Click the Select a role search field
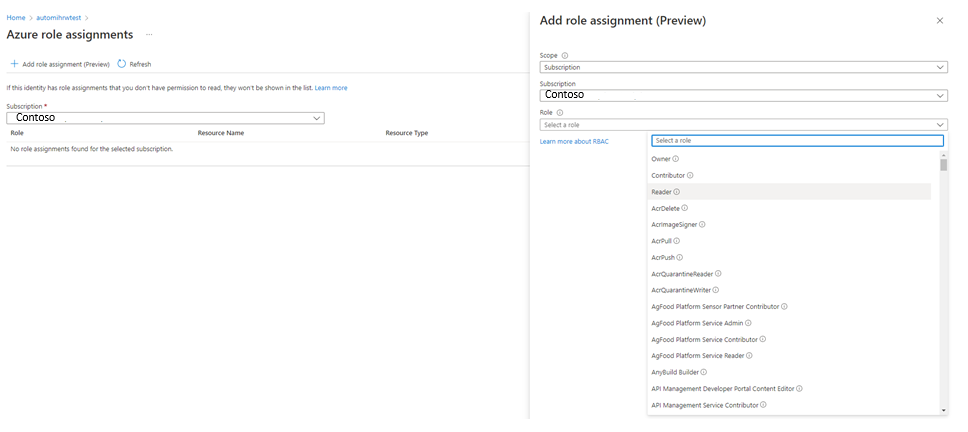The image size is (968, 432). [x=796, y=141]
